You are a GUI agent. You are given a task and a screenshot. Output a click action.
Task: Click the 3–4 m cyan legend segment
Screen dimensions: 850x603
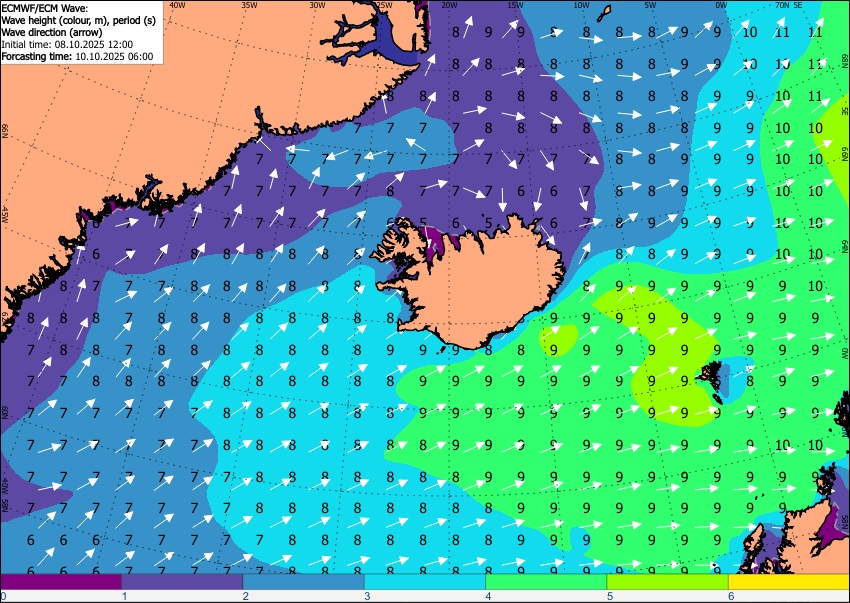425,581
